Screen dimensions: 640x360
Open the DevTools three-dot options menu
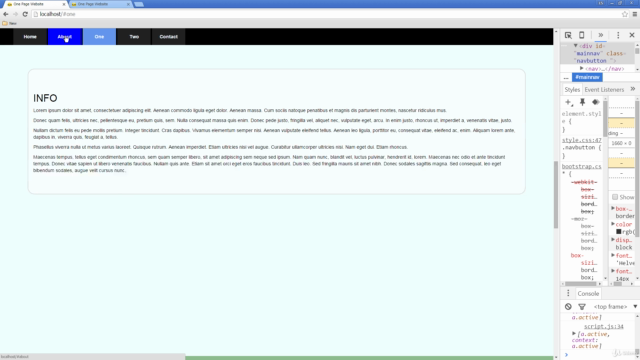(618, 35)
